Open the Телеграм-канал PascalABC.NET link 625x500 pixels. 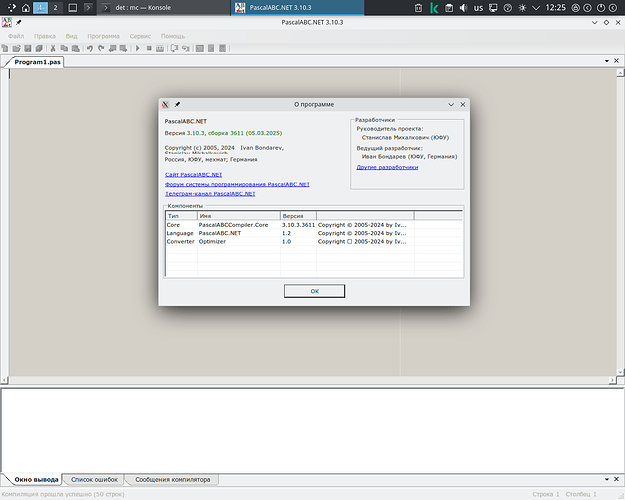(210, 194)
